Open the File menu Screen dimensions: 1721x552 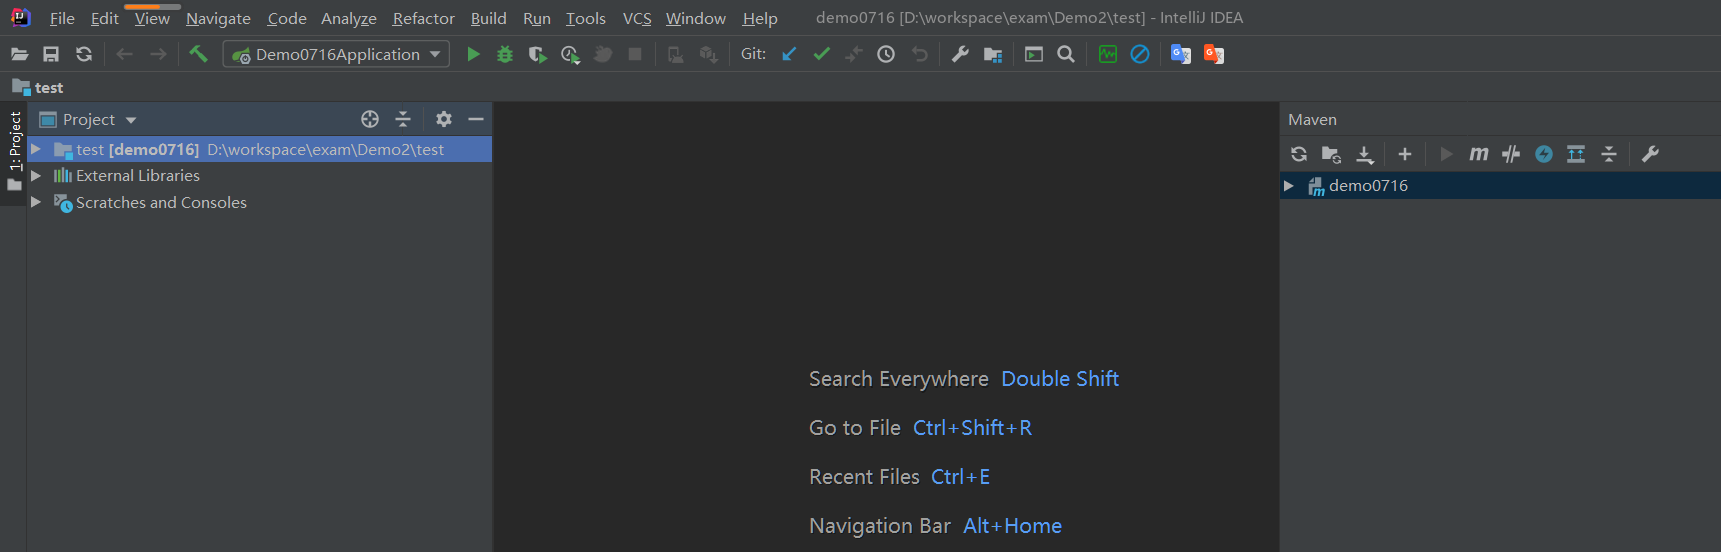[x=62, y=18]
